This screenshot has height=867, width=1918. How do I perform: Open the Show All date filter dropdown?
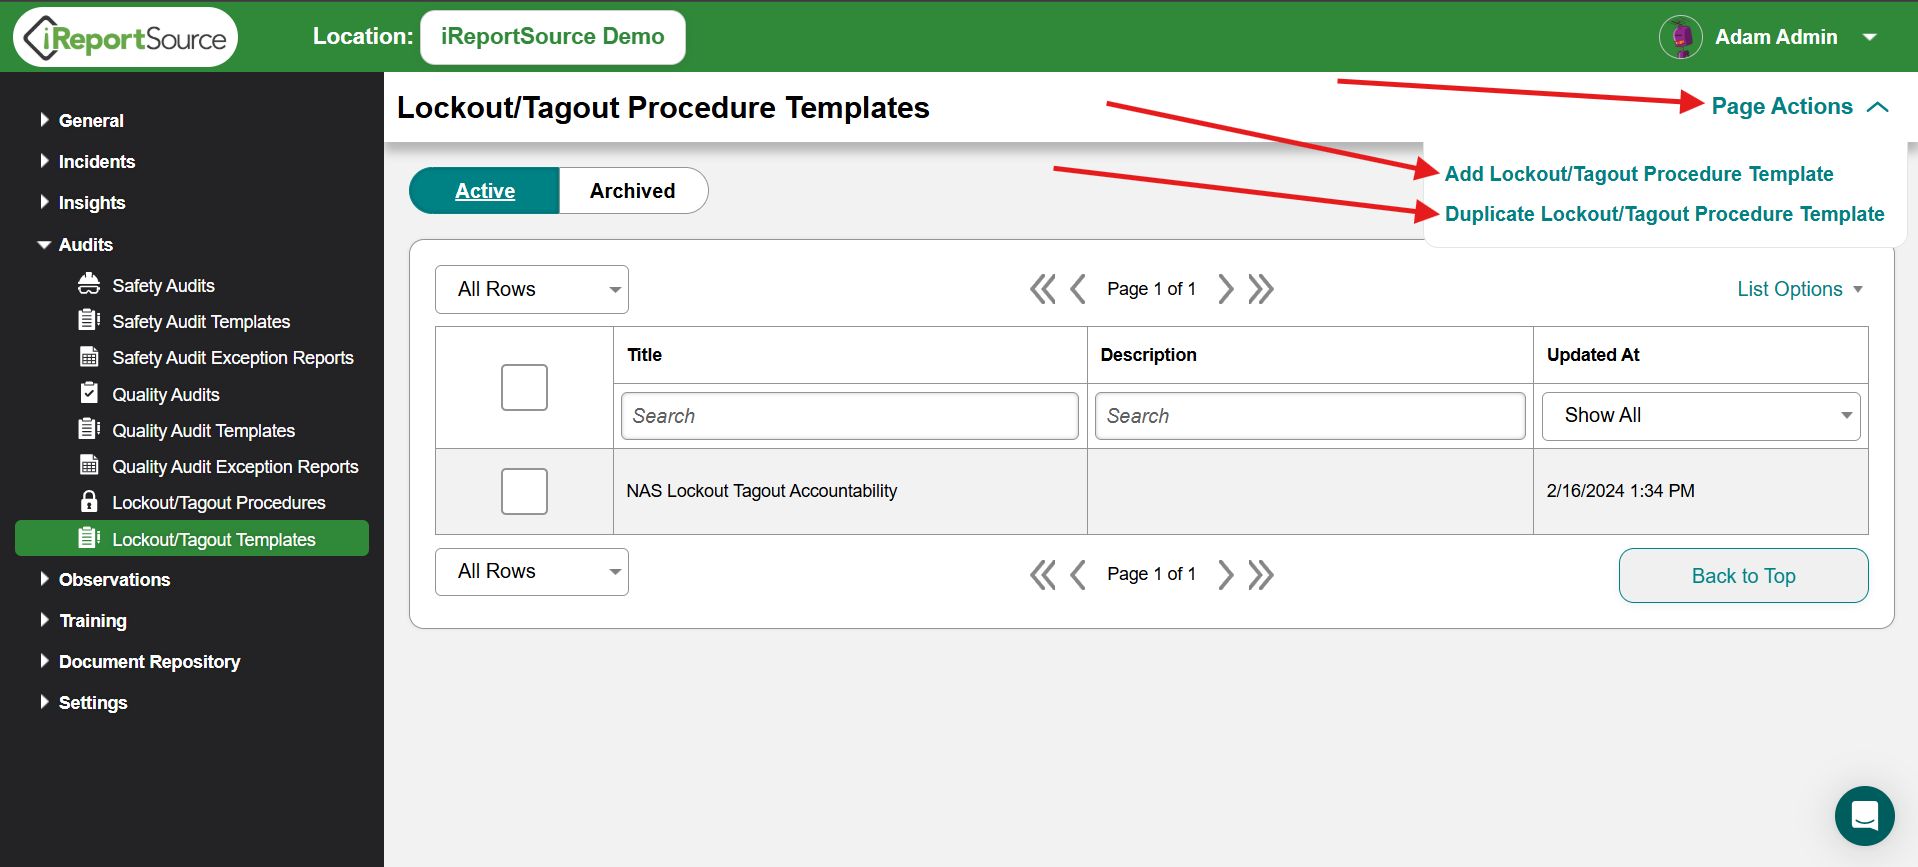click(1701, 416)
